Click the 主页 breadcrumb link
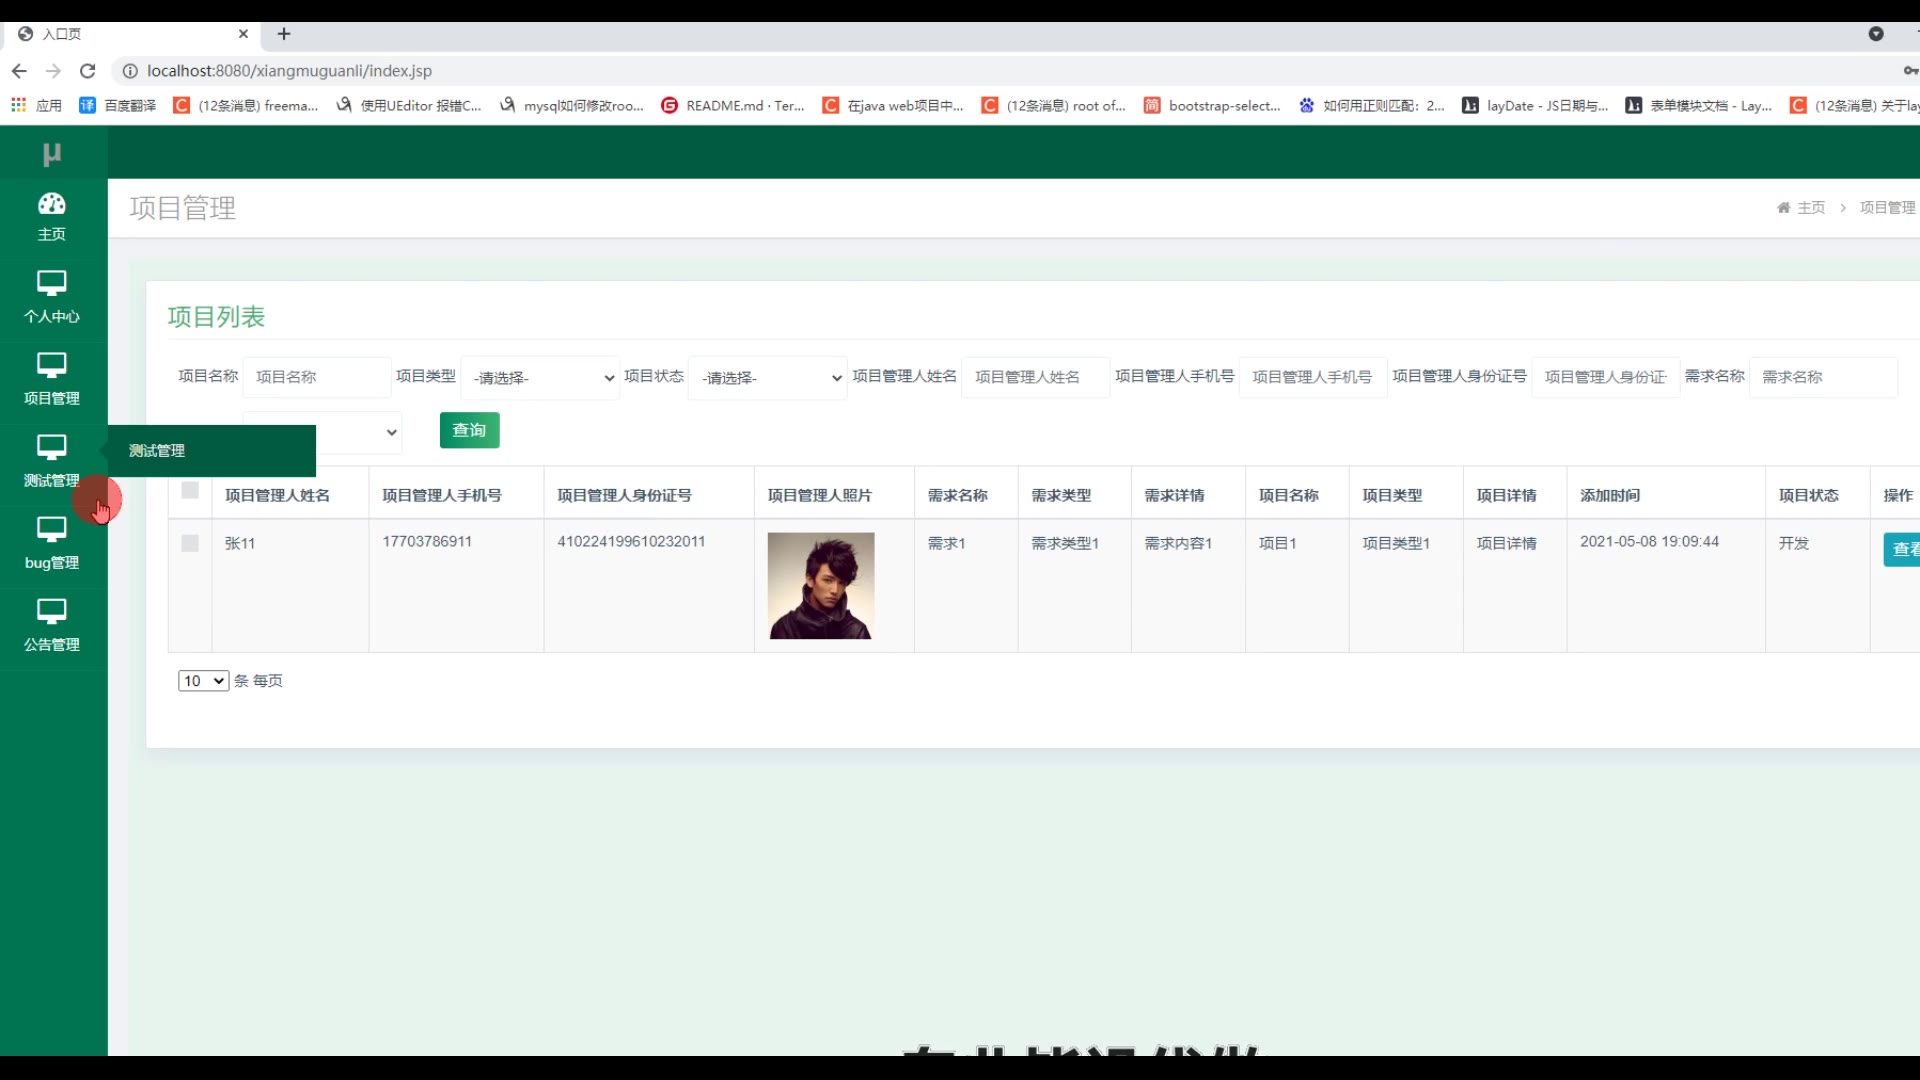 (x=1810, y=208)
